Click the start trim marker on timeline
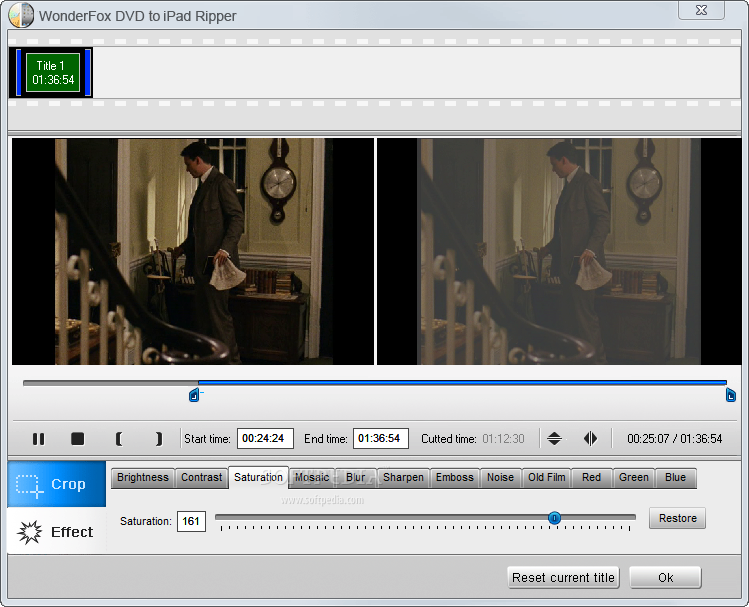 pos(194,395)
